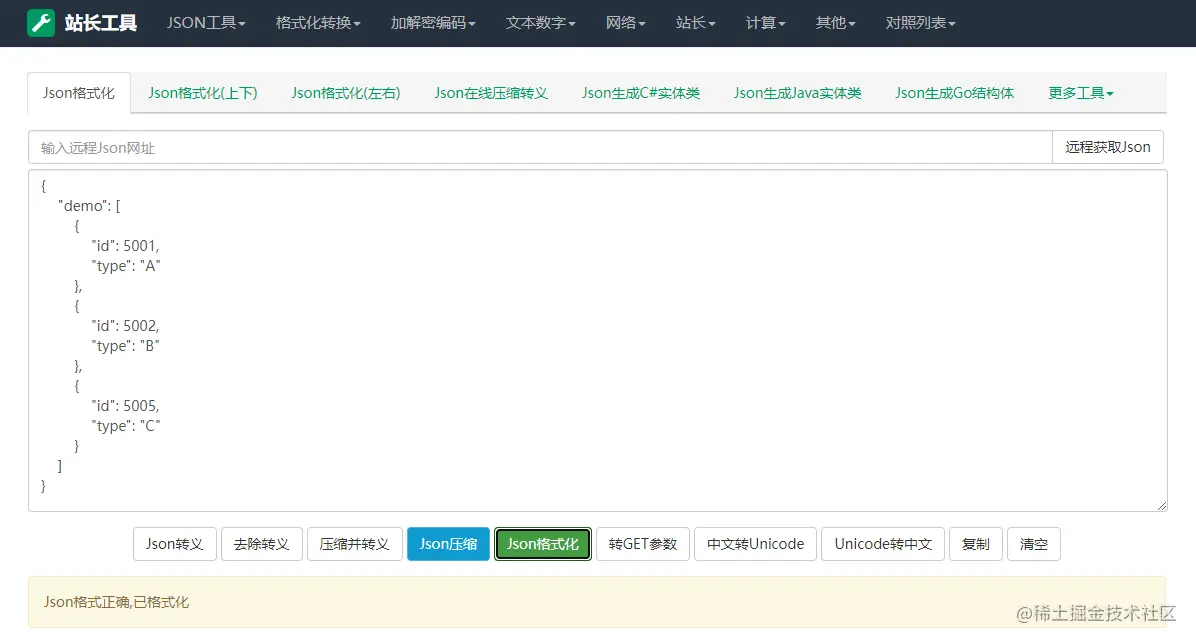Click the 转GET参数 button
This screenshot has height=643, width=1196.
coord(643,544)
